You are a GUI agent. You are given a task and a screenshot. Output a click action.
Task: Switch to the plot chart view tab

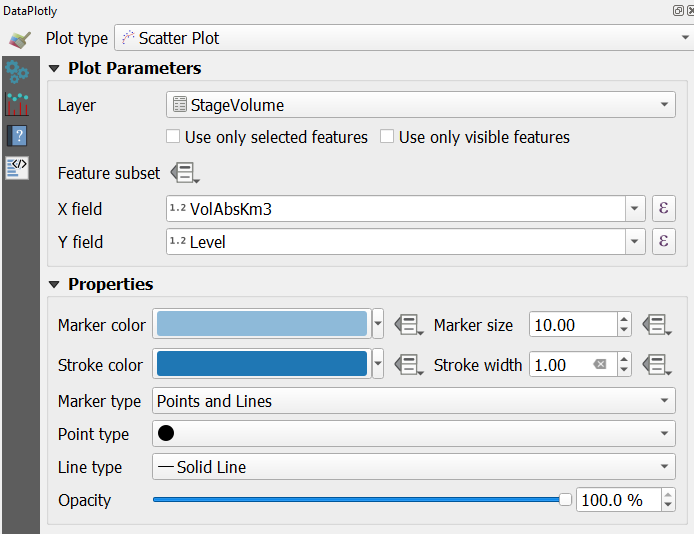coord(17,104)
